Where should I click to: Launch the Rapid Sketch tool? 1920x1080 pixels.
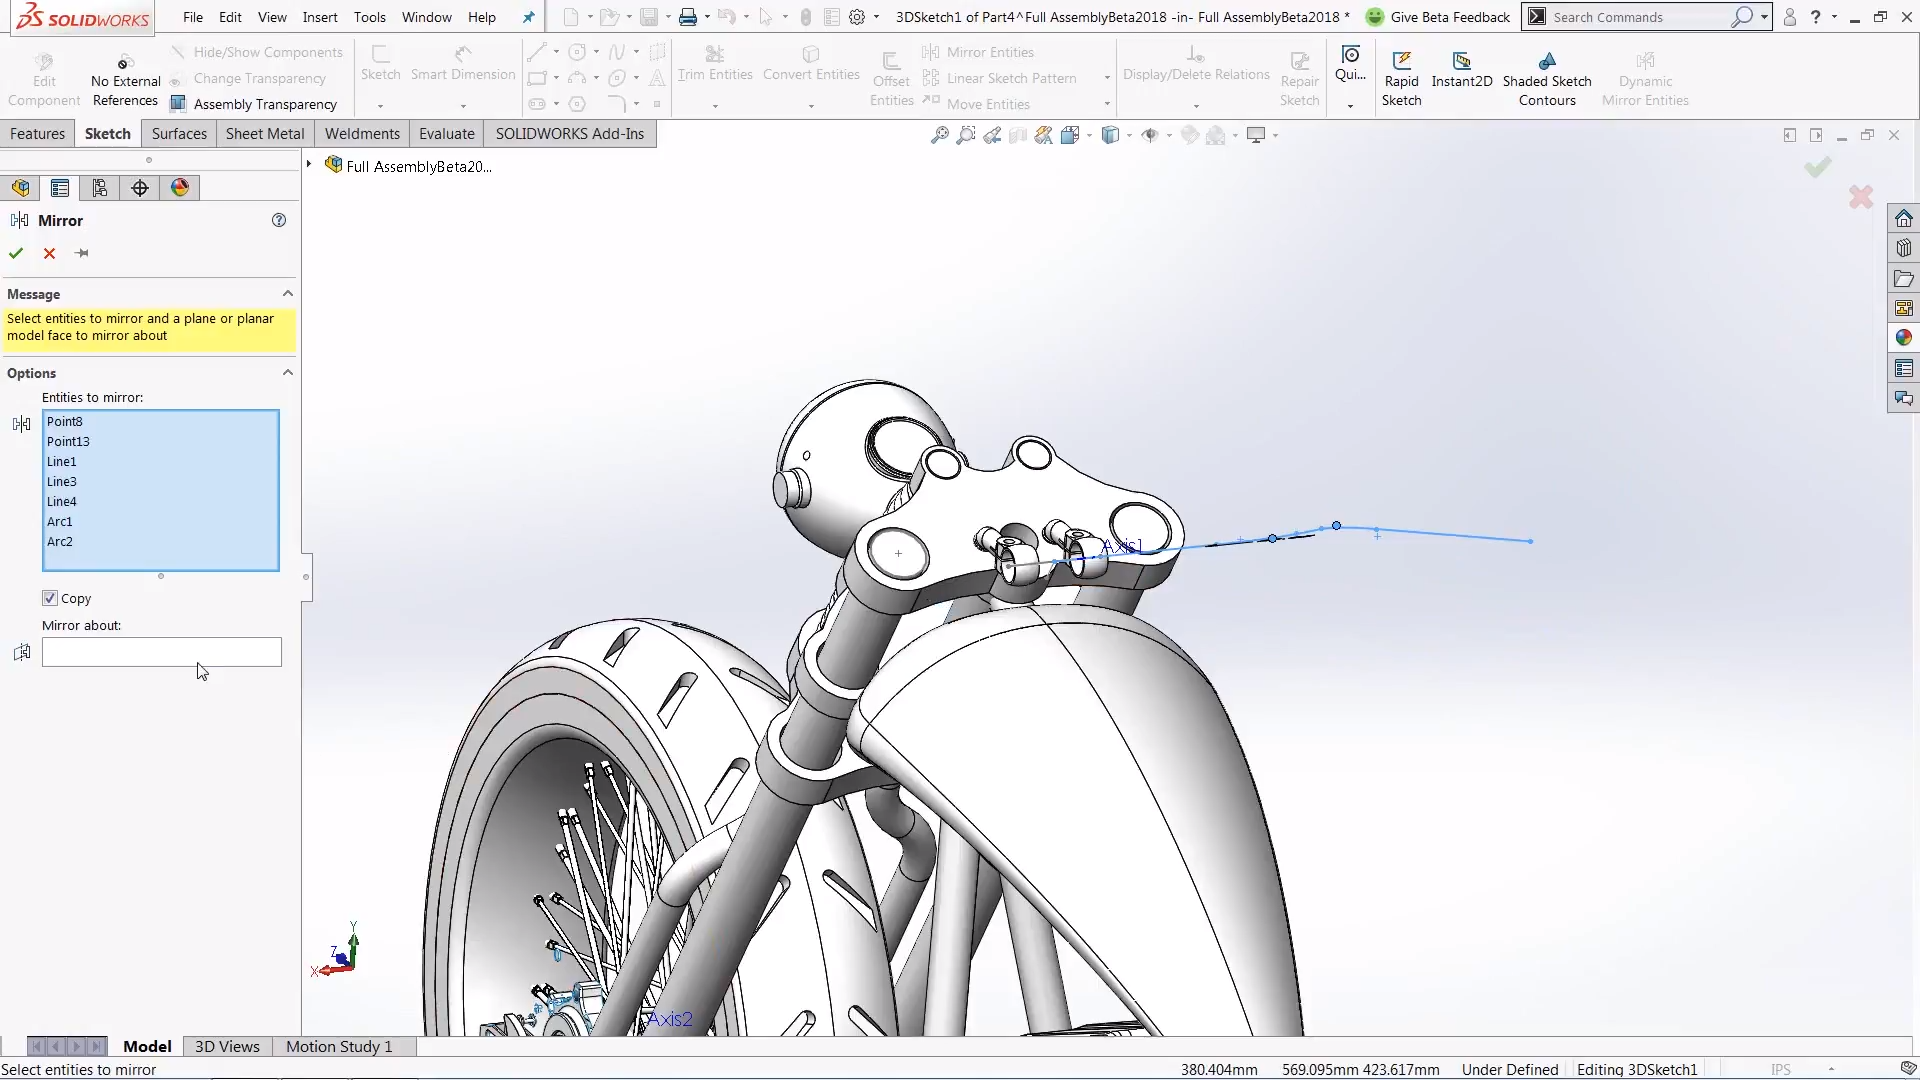click(x=1401, y=75)
